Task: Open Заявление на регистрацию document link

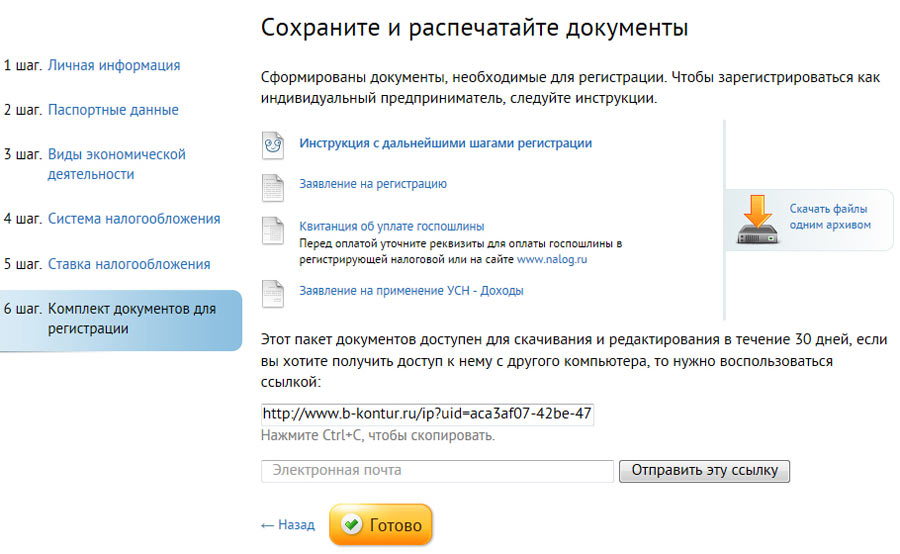Action: point(373,184)
